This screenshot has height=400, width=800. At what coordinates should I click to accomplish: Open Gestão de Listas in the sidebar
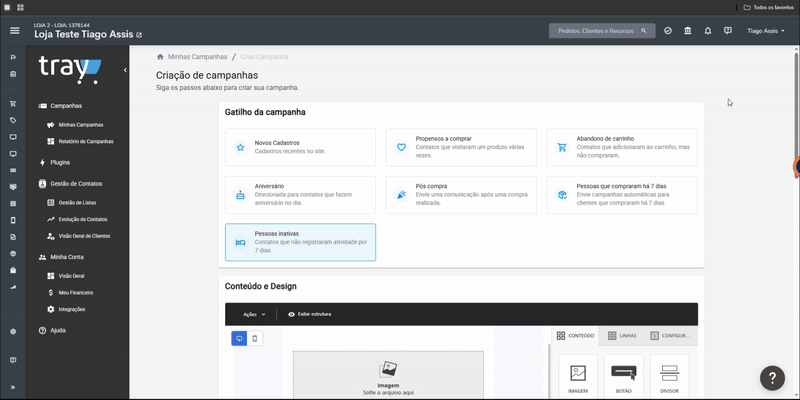pos(71,203)
